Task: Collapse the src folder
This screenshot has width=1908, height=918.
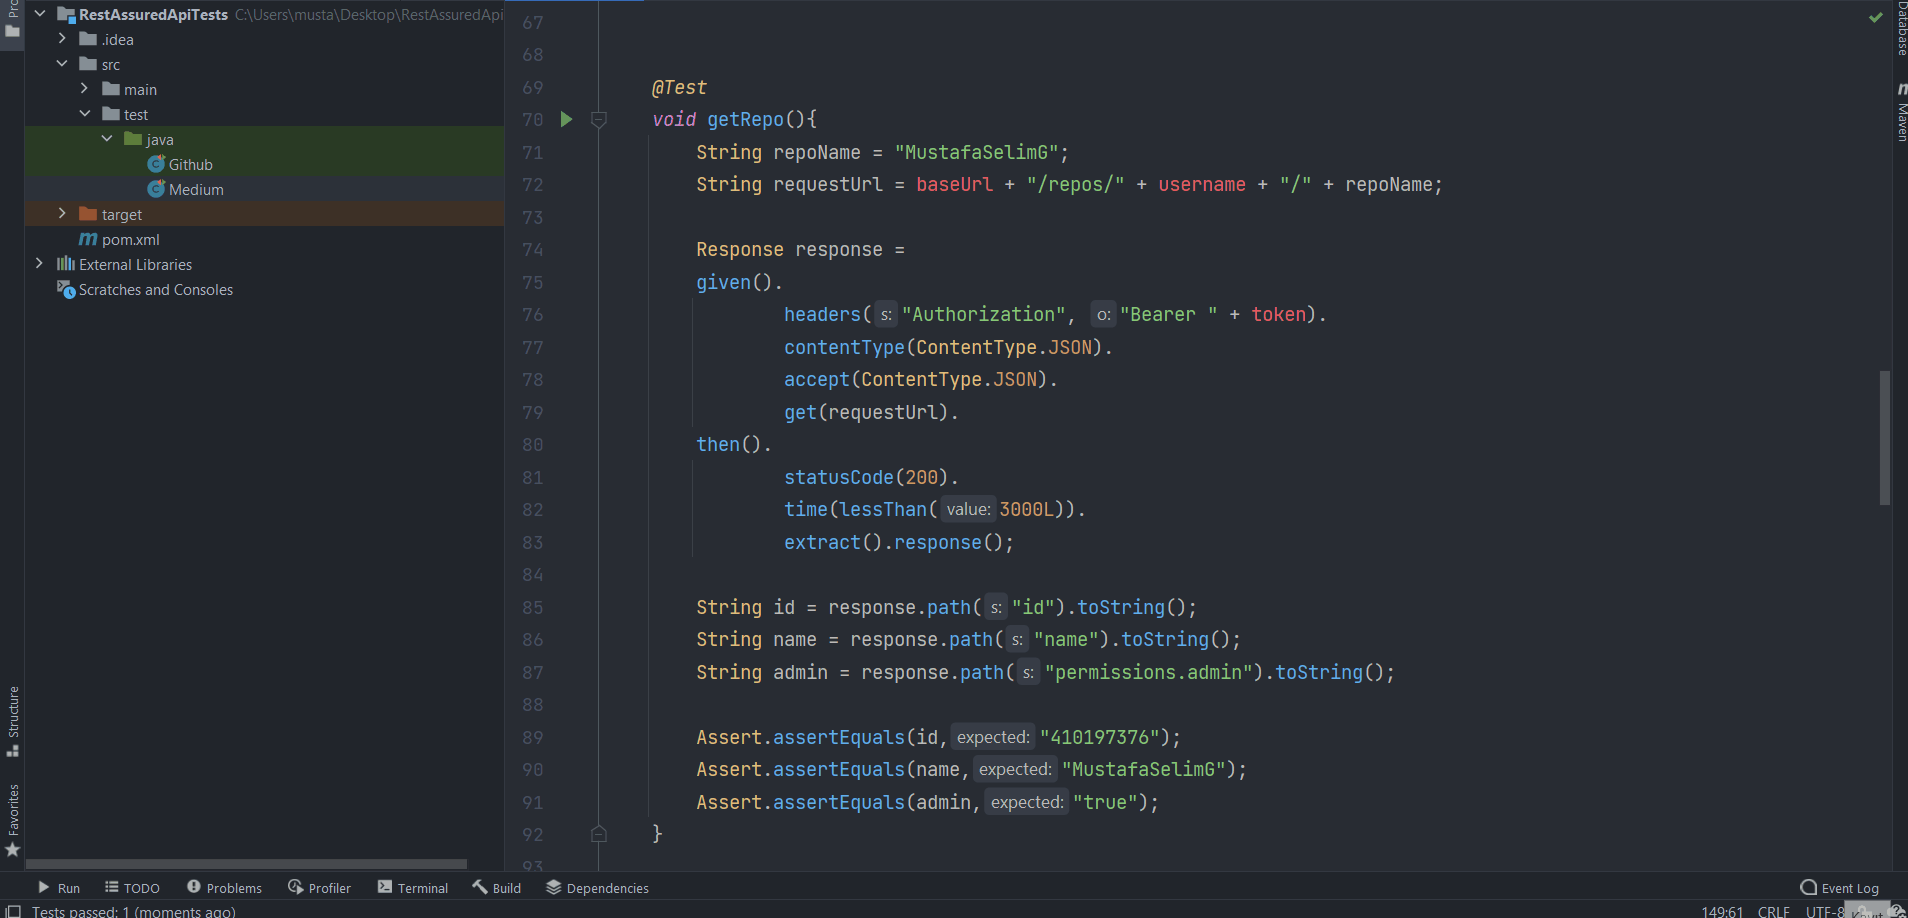Action: point(62,64)
